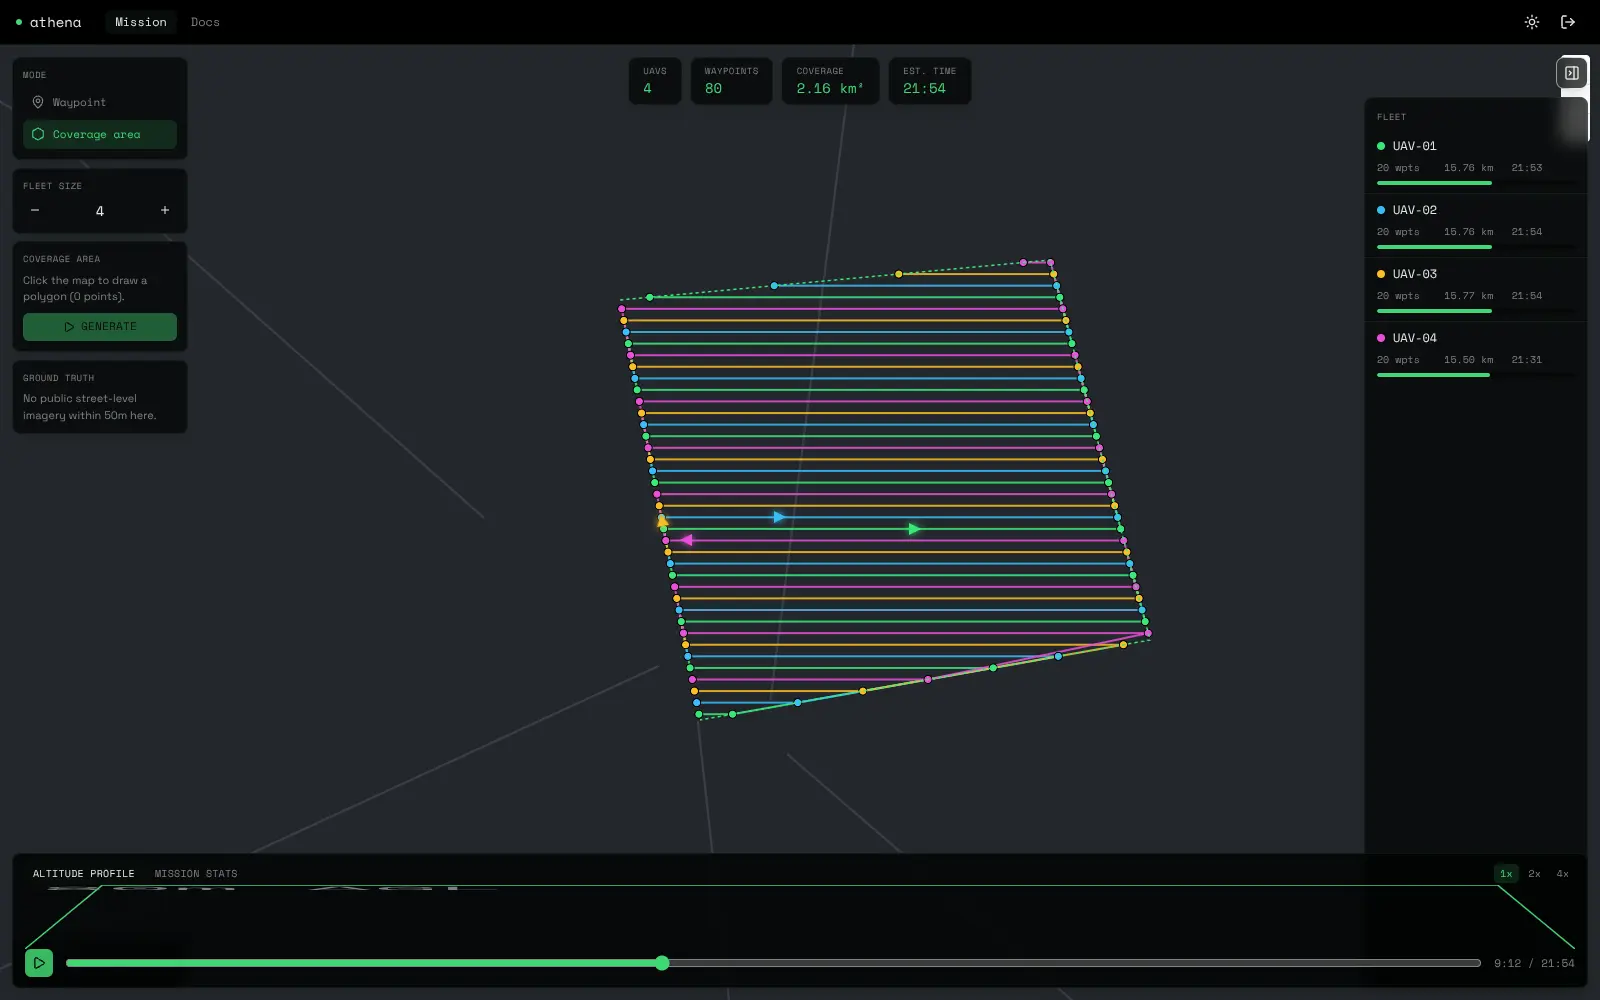The height and width of the screenshot is (1000, 1600).
Task: Open the Docs tab
Action: [205, 22]
